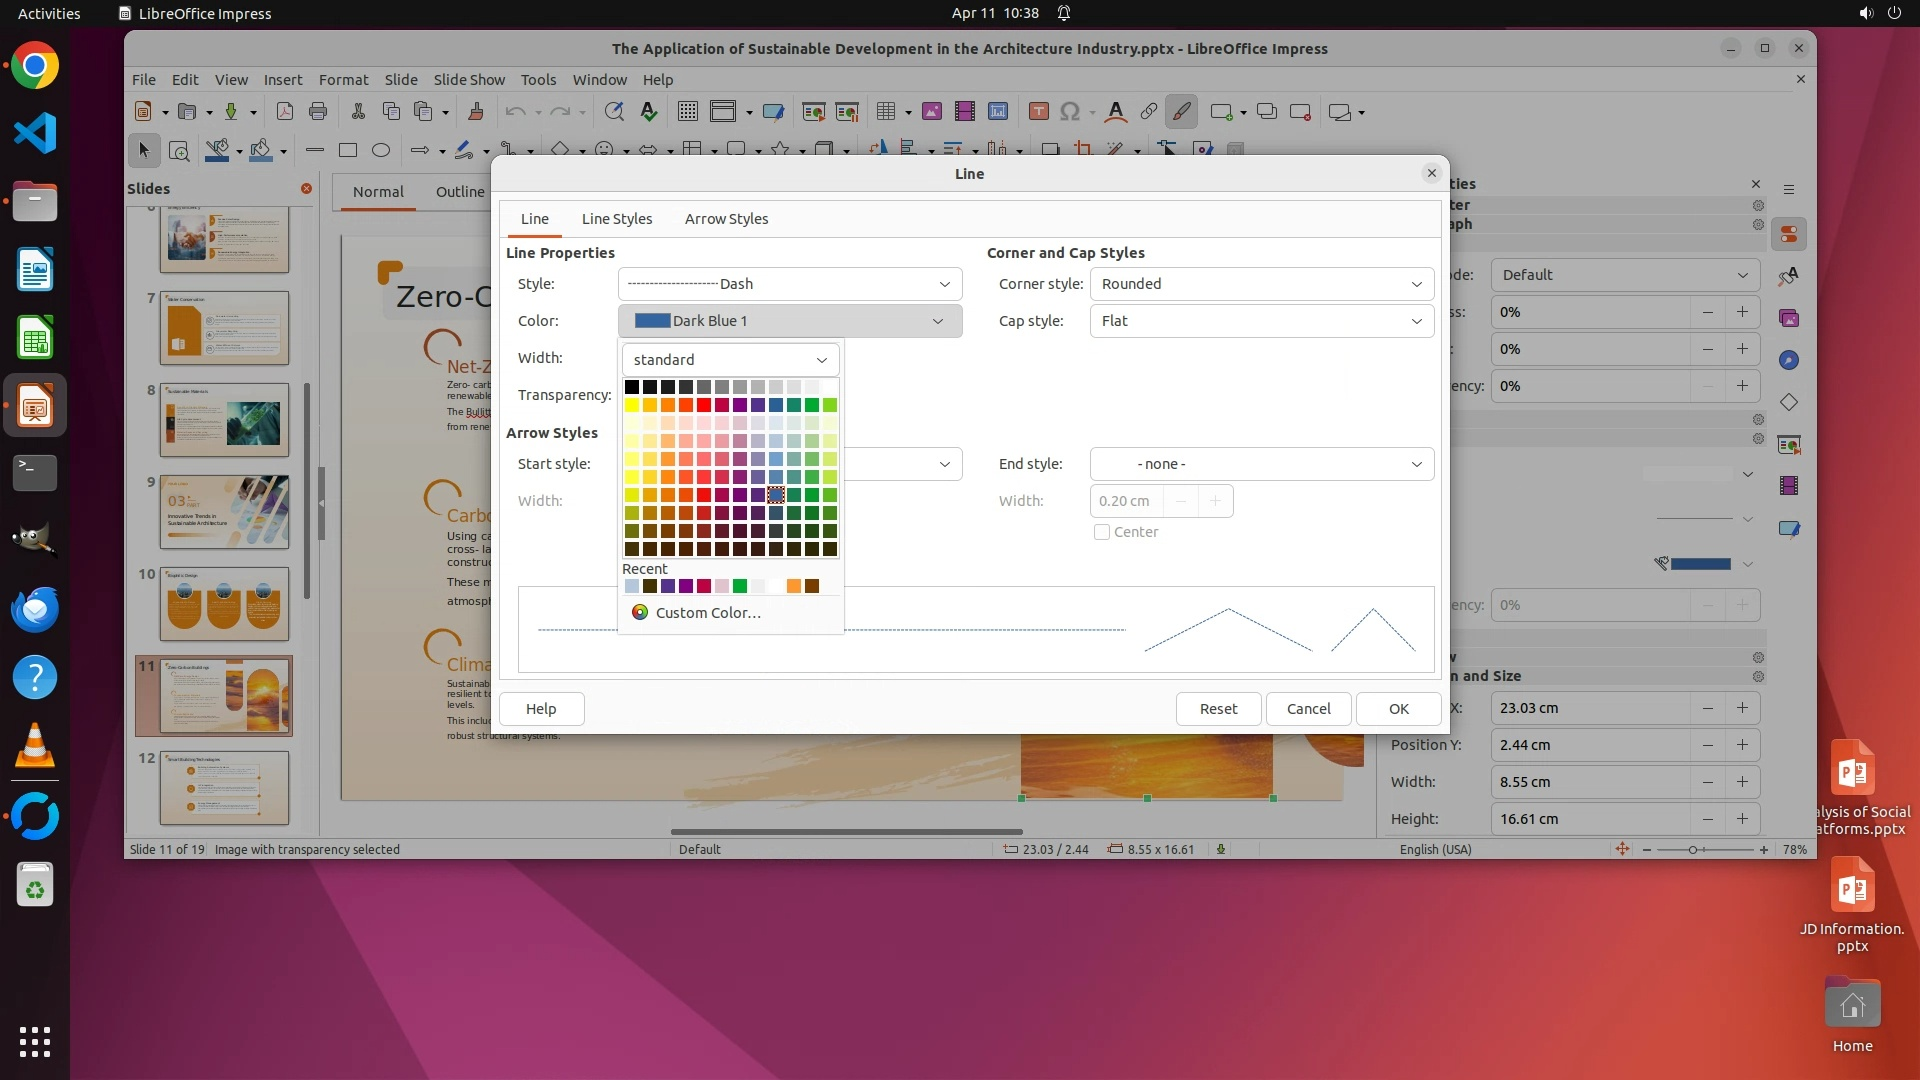
Task: Switch to the Line Styles tab
Action: (x=617, y=219)
